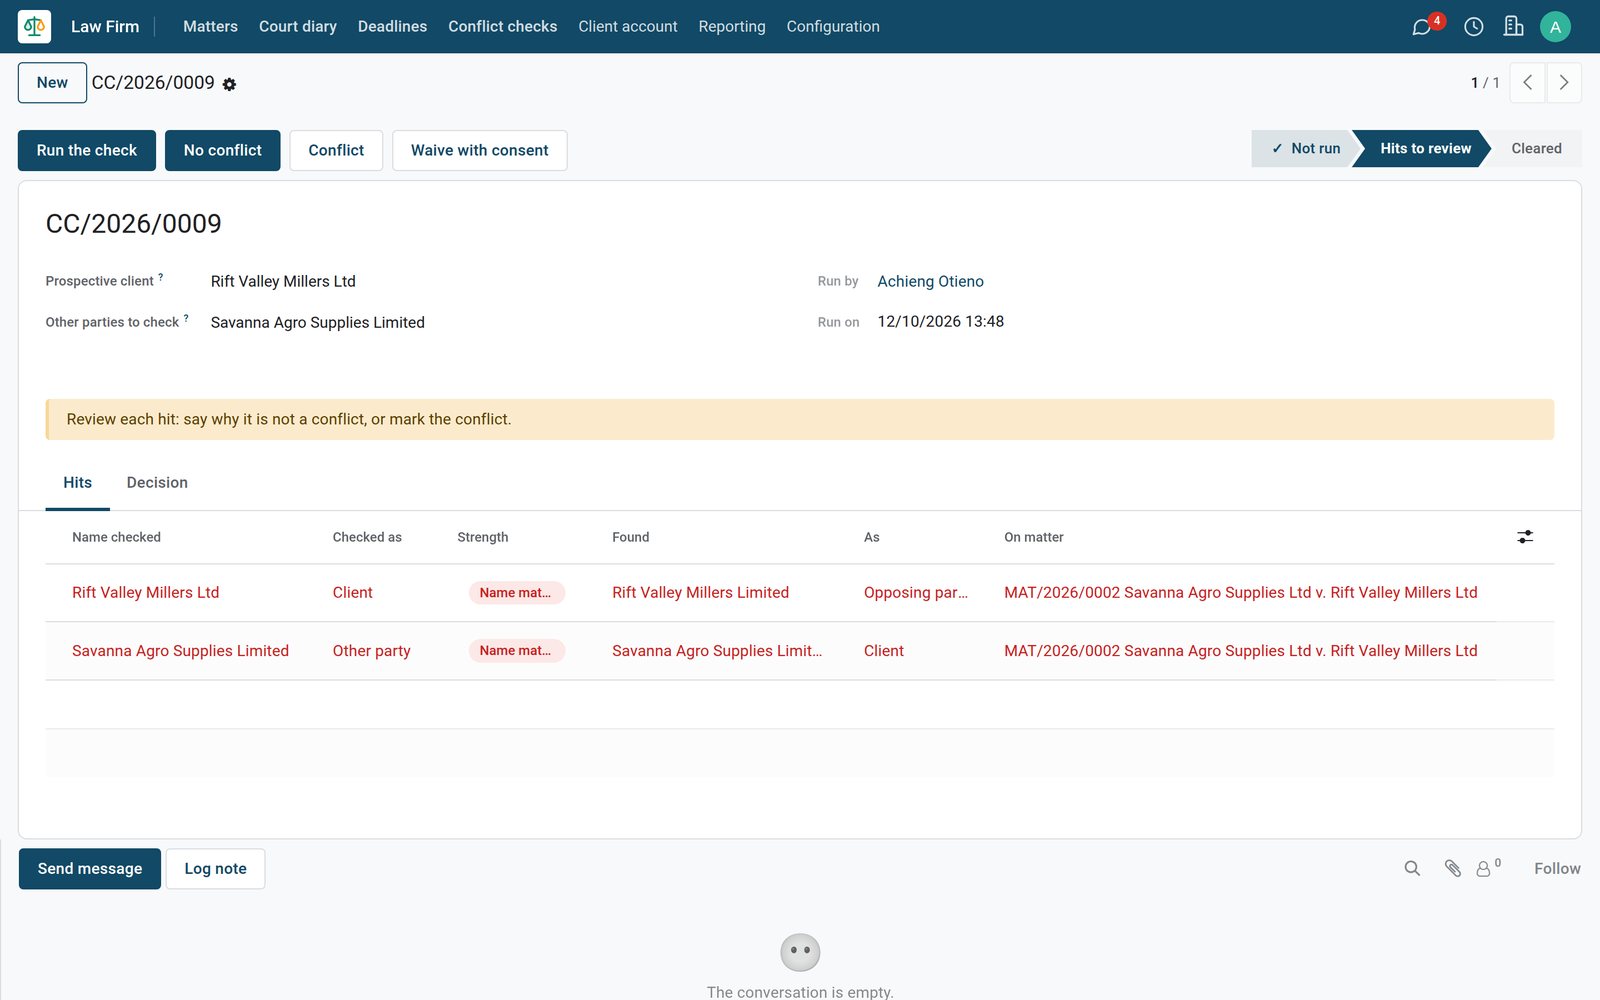1600x1000 pixels.
Task: Search the chatter messages magnifier icon
Action: click(x=1412, y=868)
